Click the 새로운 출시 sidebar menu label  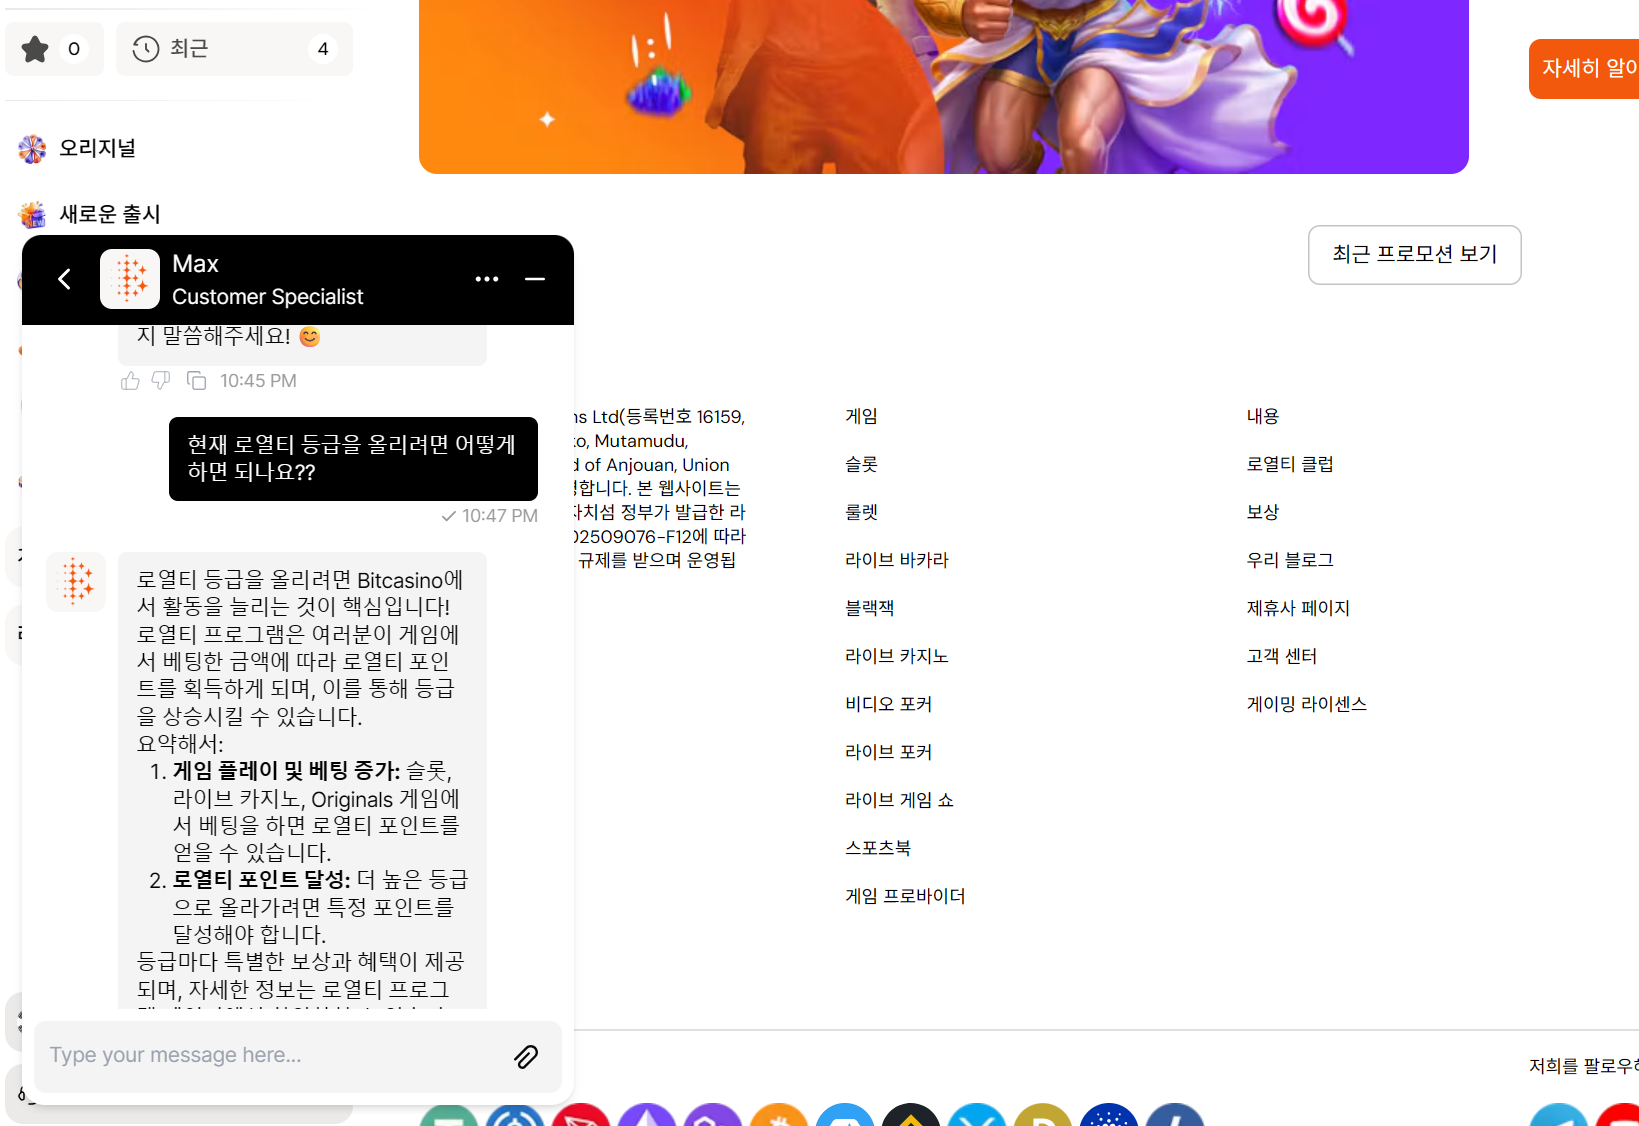click(x=109, y=214)
